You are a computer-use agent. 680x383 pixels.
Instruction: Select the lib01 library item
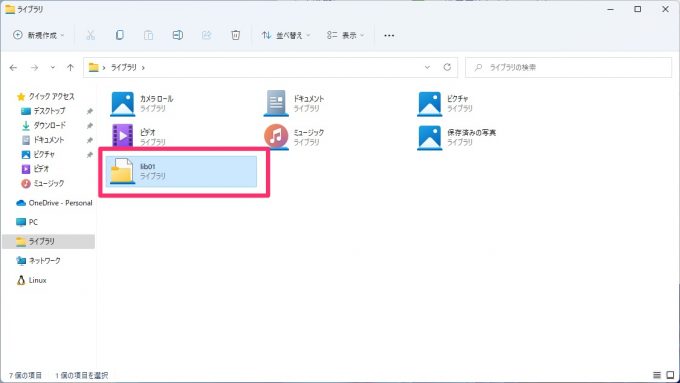pos(181,171)
